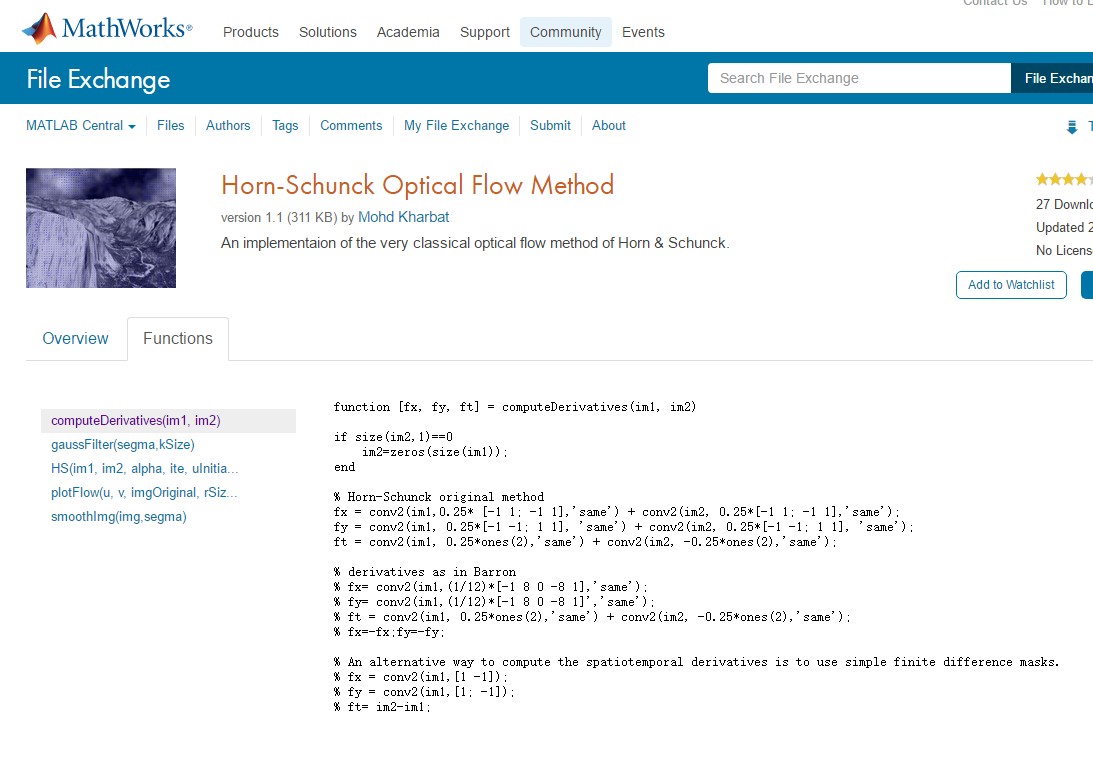Viewport: 1093px width, 764px height.
Task: Open the Support menu
Action: [484, 32]
